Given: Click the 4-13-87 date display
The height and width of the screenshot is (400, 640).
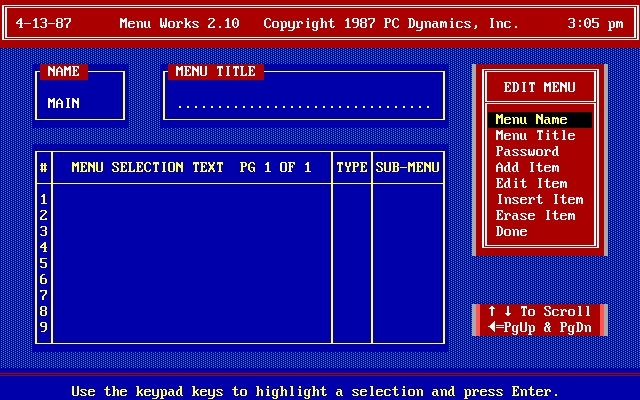Looking at the screenshot, I should pos(44,22).
